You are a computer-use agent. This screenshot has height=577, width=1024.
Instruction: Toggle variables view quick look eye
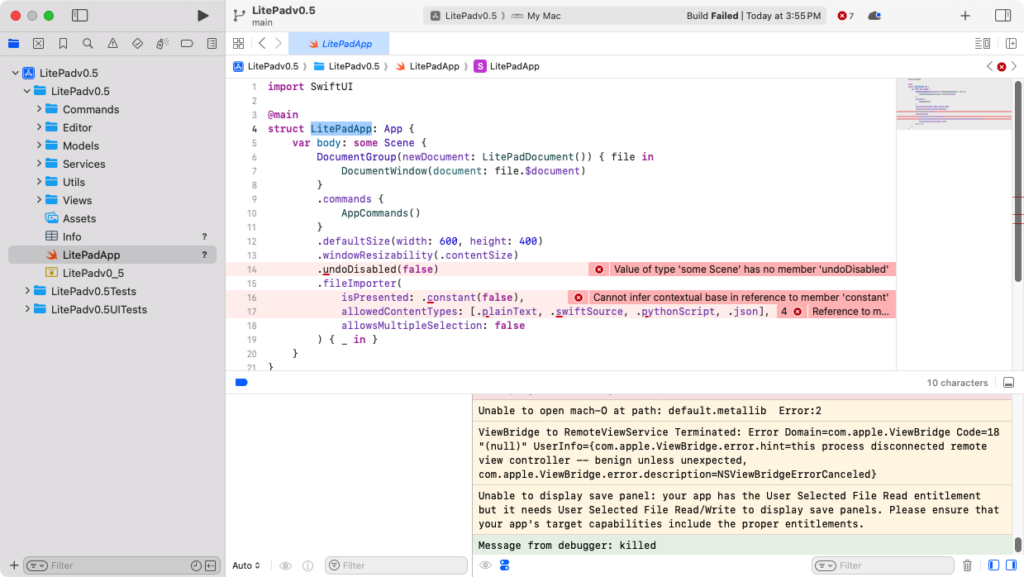pyautogui.click(x=285, y=566)
